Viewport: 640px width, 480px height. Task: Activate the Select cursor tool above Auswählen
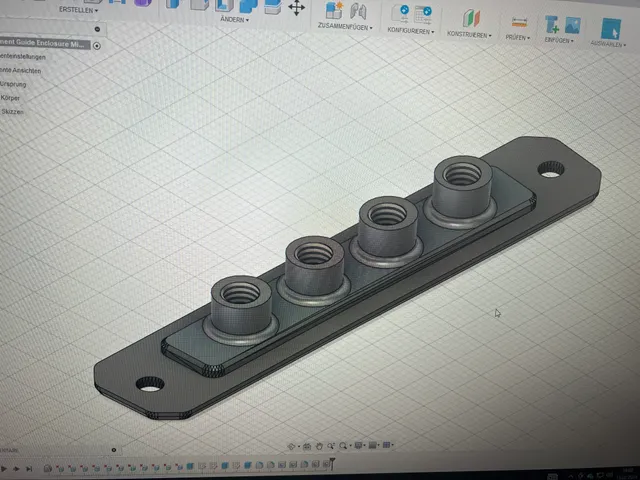tap(611, 29)
